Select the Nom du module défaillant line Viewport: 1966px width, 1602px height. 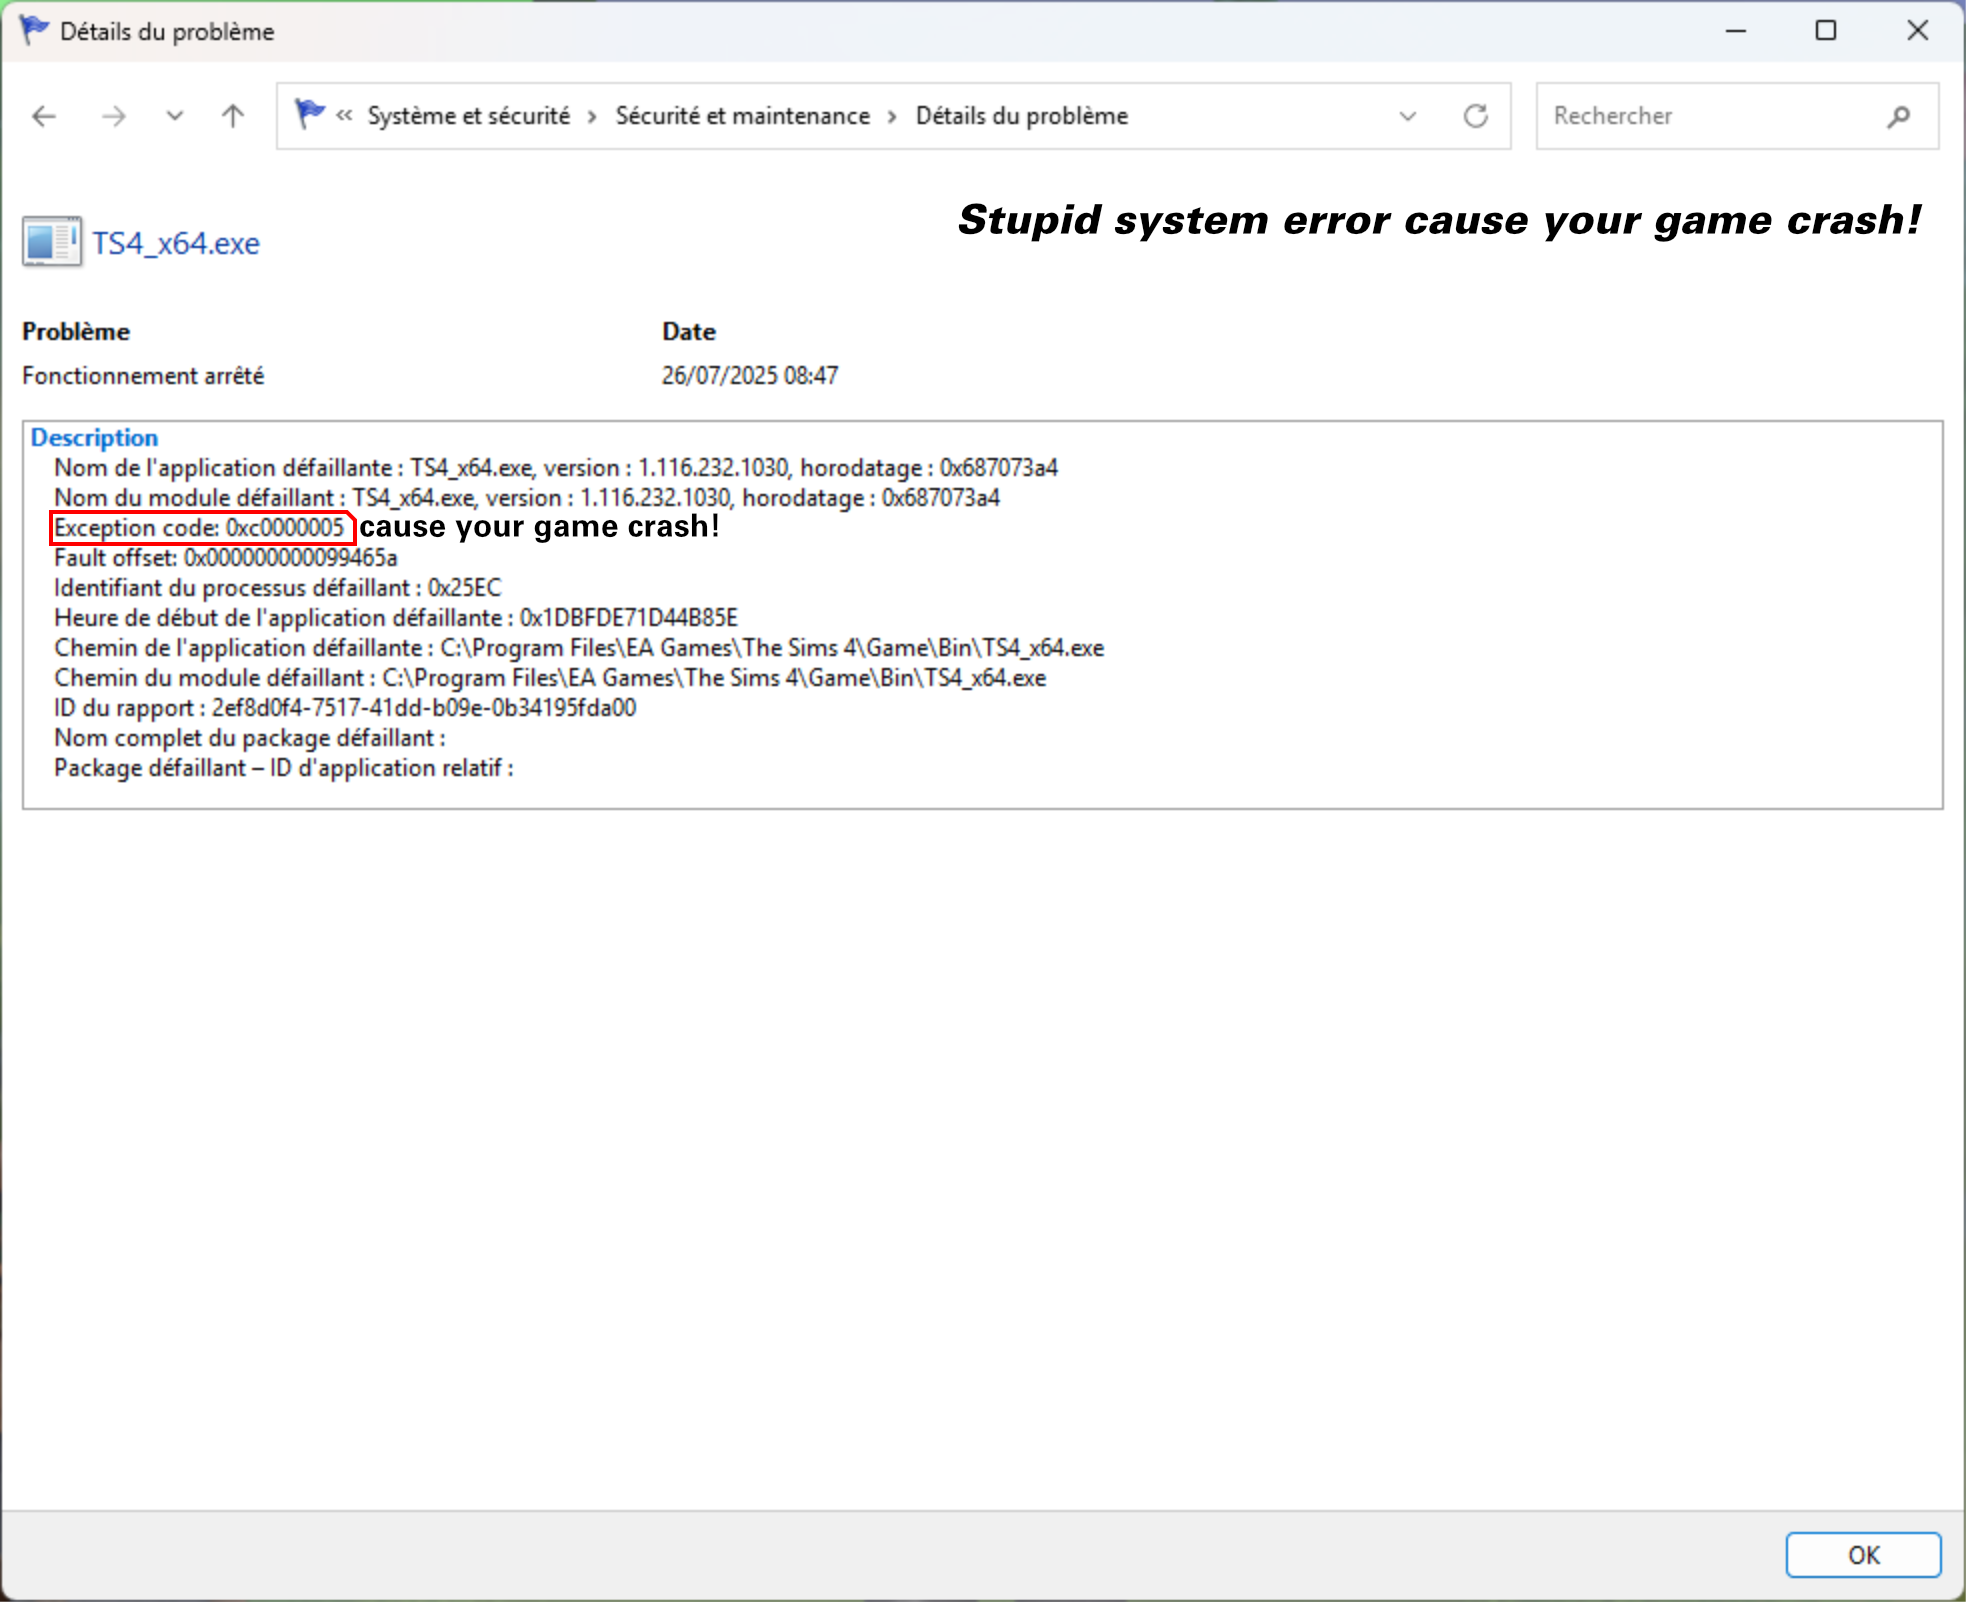[x=527, y=498]
